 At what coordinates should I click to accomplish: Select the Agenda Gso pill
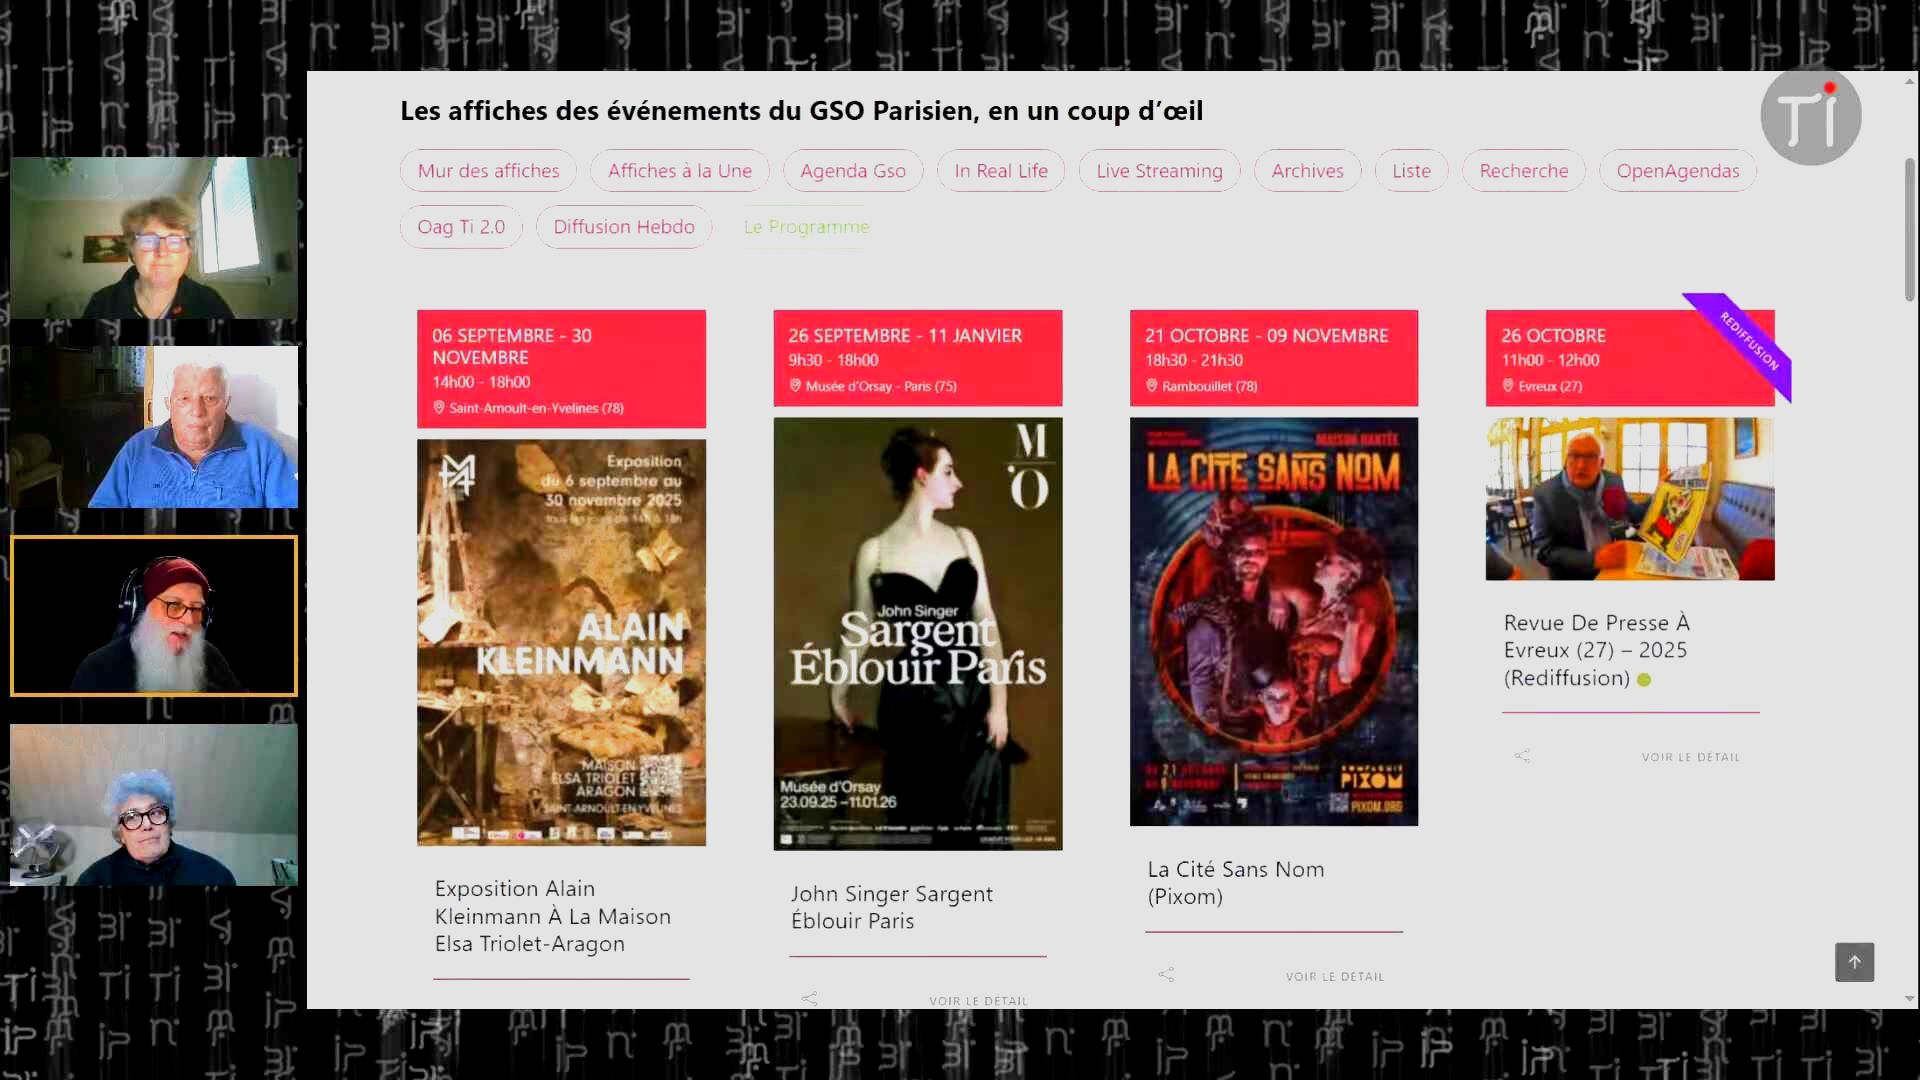(853, 171)
